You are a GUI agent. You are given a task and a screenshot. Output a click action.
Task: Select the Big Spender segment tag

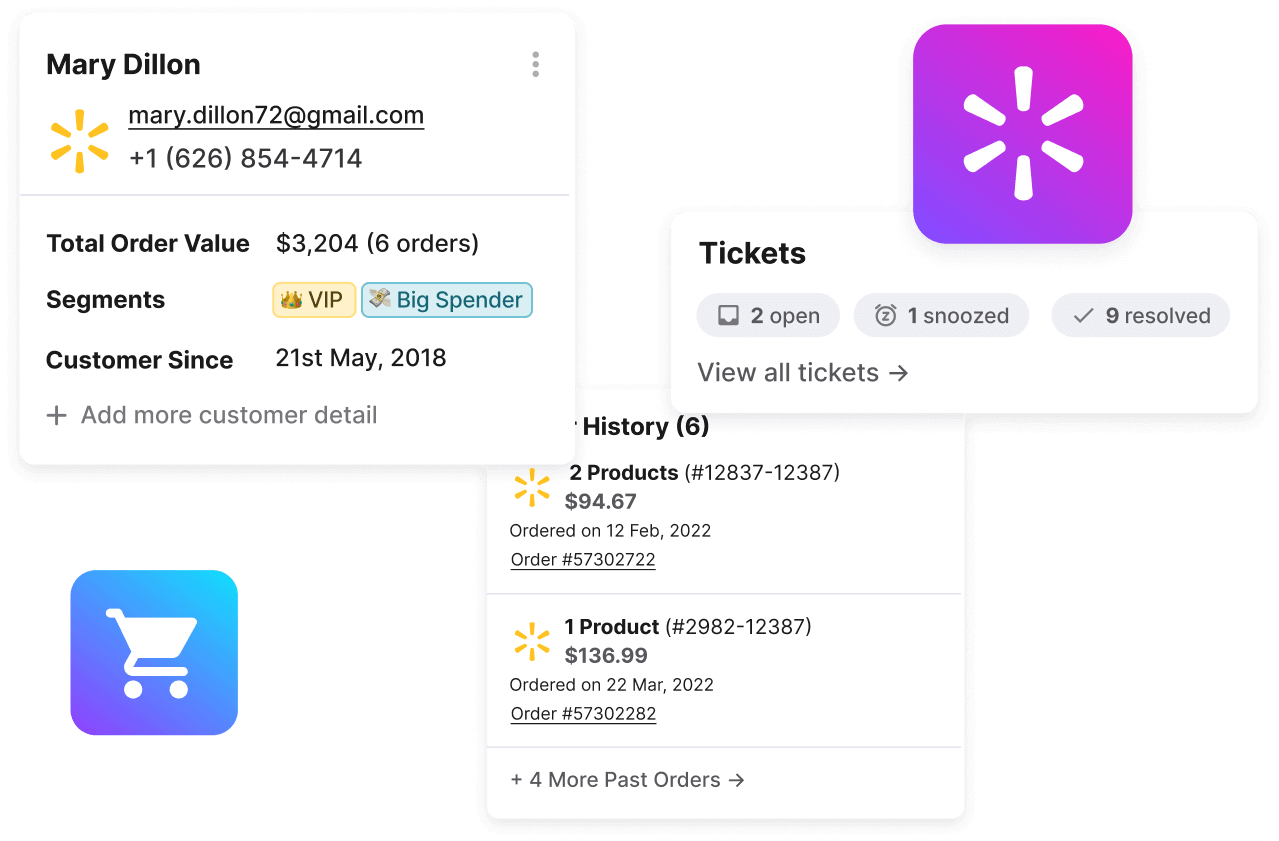pos(446,300)
